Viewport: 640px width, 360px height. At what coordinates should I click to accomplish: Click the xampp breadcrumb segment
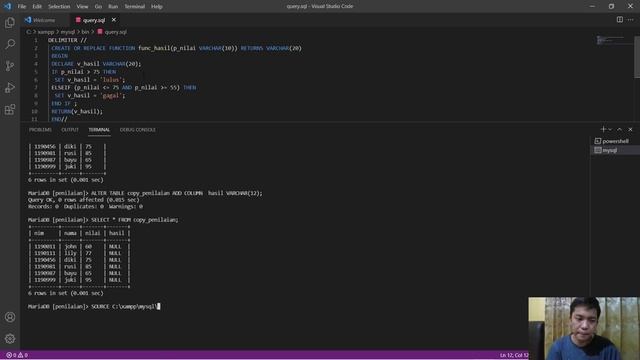click(x=46, y=32)
